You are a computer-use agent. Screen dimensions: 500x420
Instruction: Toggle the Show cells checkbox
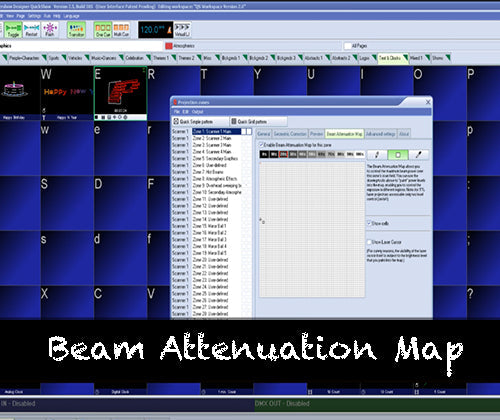pos(369,223)
